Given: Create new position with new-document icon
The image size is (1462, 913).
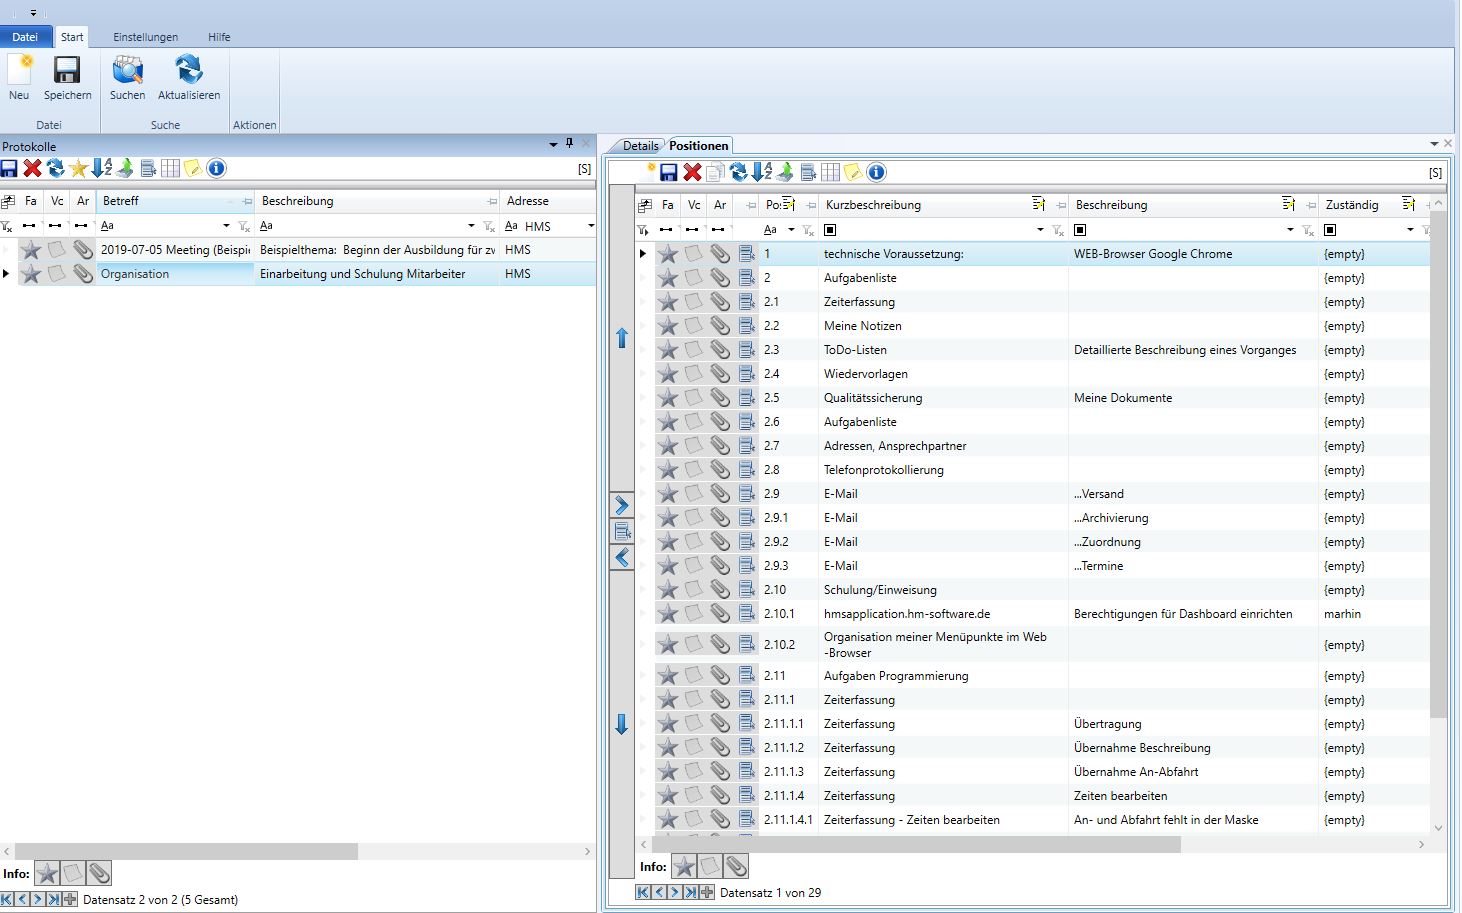Looking at the screenshot, I should [647, 172].
